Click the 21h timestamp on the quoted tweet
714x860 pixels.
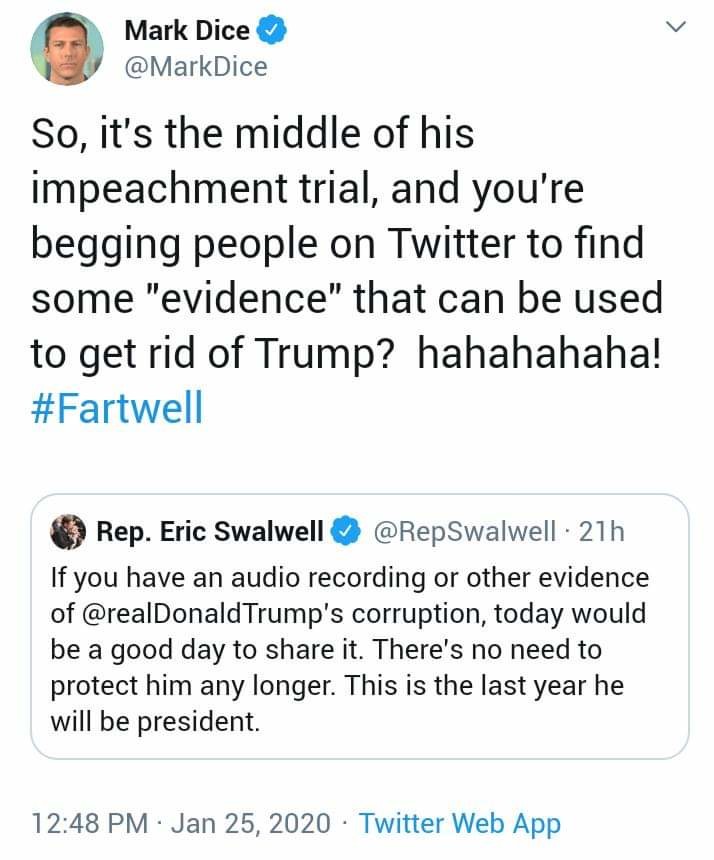point(601,531)
